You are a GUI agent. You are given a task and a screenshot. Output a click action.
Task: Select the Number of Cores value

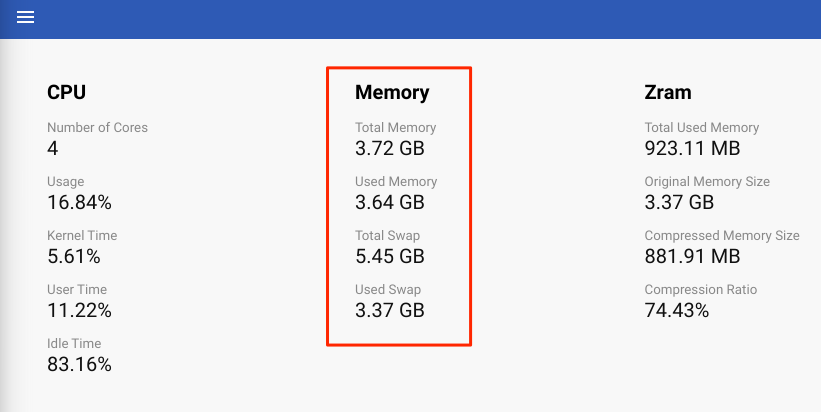53,149
